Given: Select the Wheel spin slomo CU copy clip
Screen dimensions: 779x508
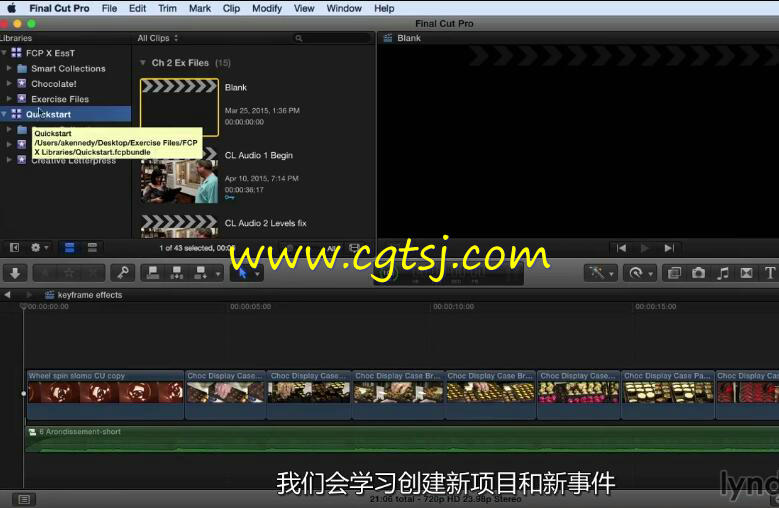Looking at the screenshot, I should 105,394.
